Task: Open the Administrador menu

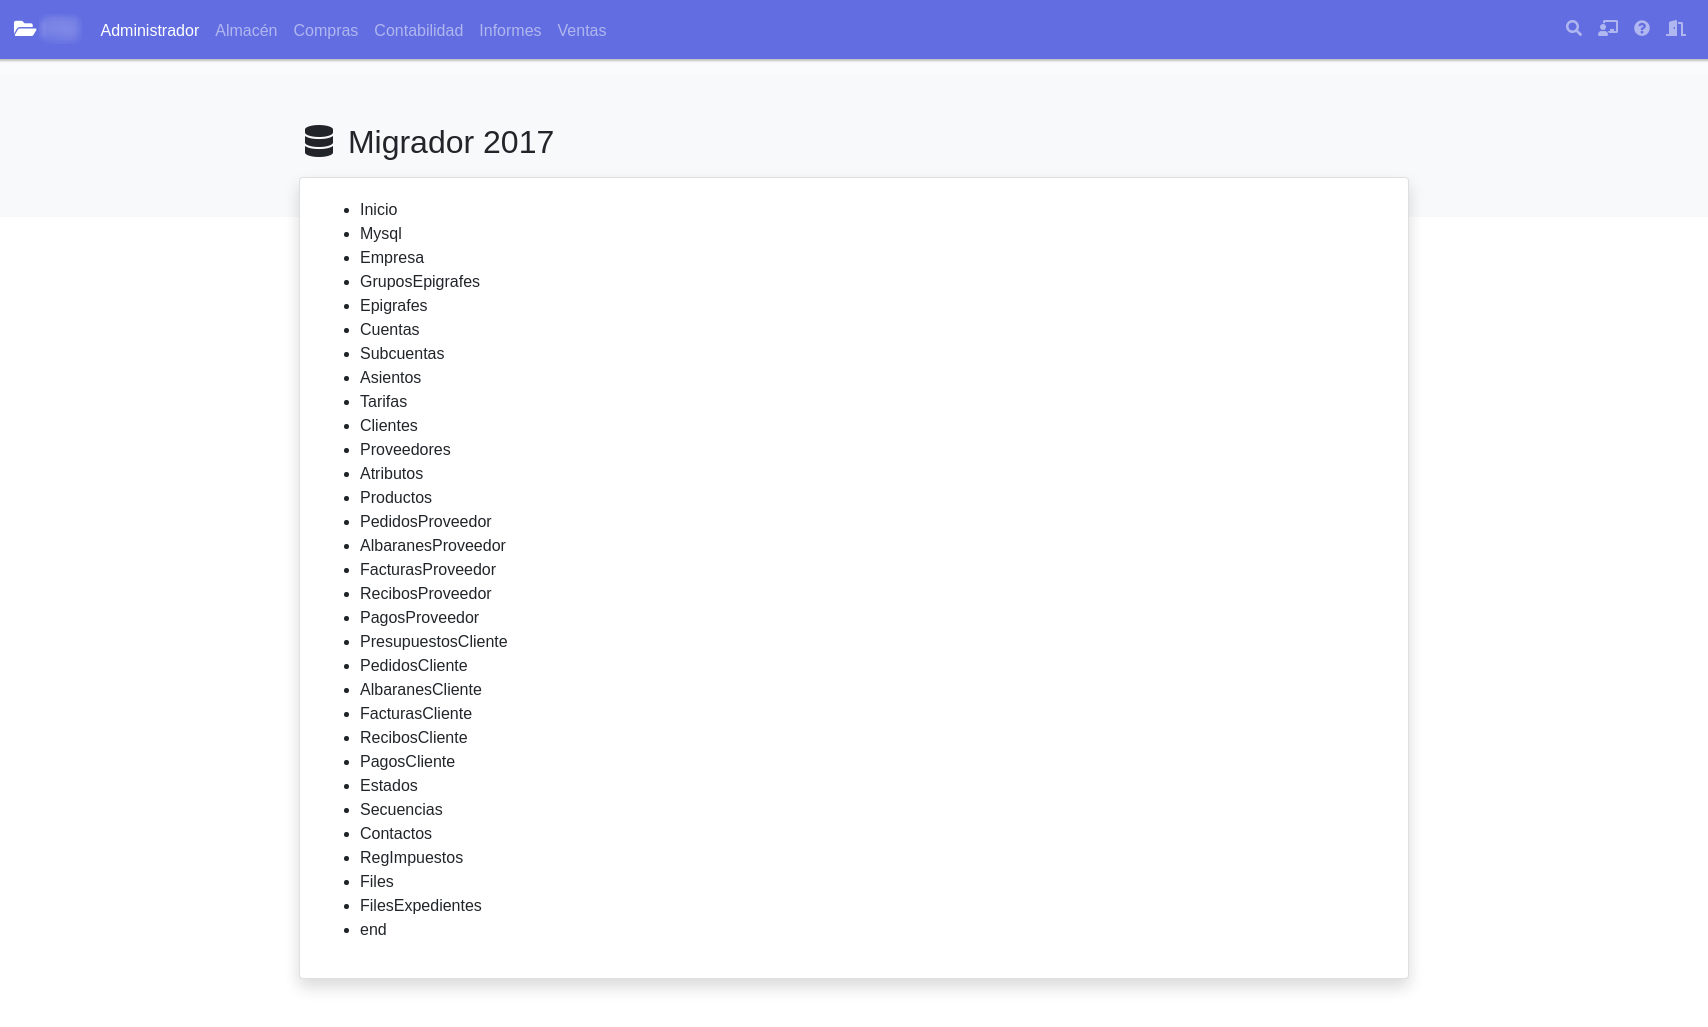Action: pos(149,30)
